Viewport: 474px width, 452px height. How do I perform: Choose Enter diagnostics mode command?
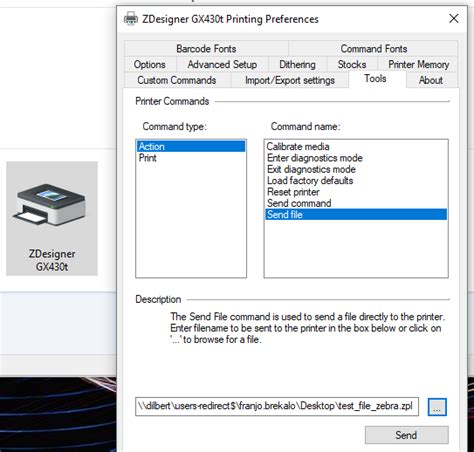click(x=356, y=158)
